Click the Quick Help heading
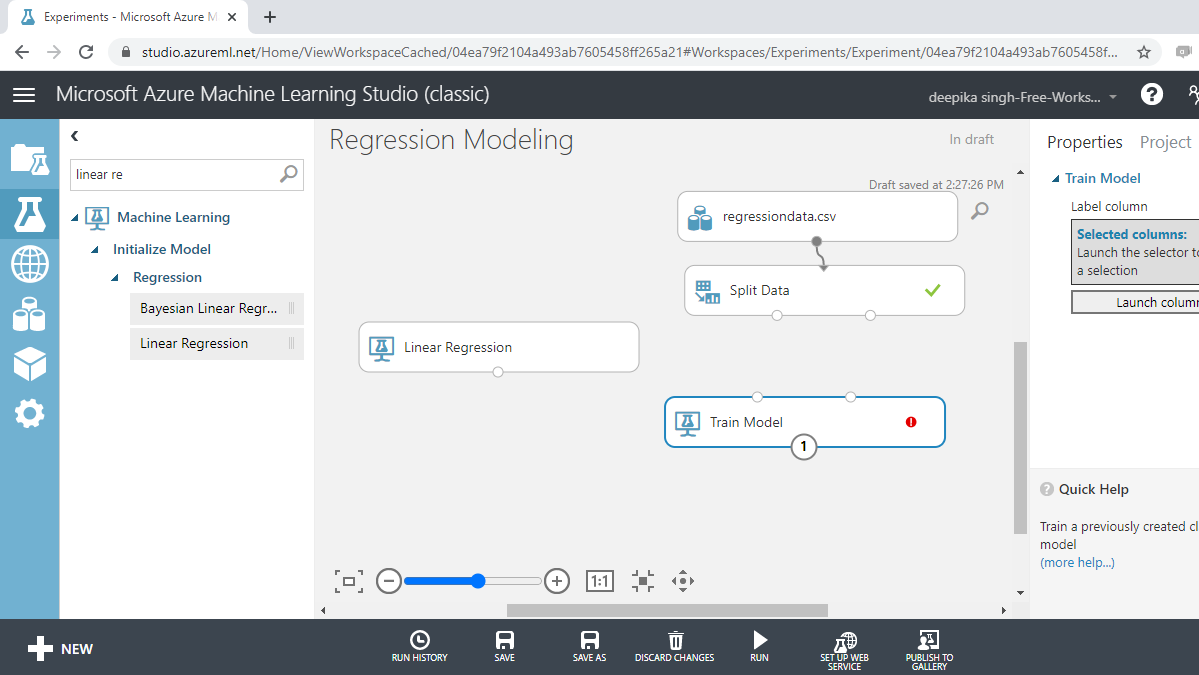 [x=1093, y=489]
